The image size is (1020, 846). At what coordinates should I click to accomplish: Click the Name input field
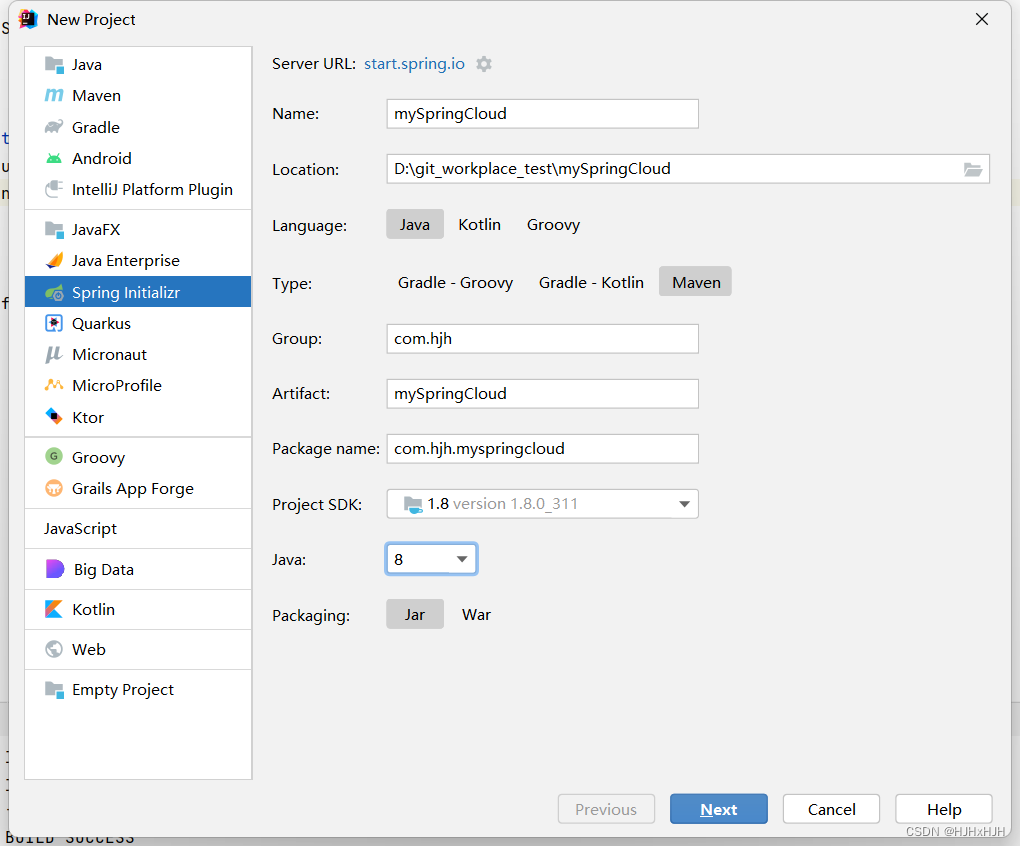(x=543, y=114)
